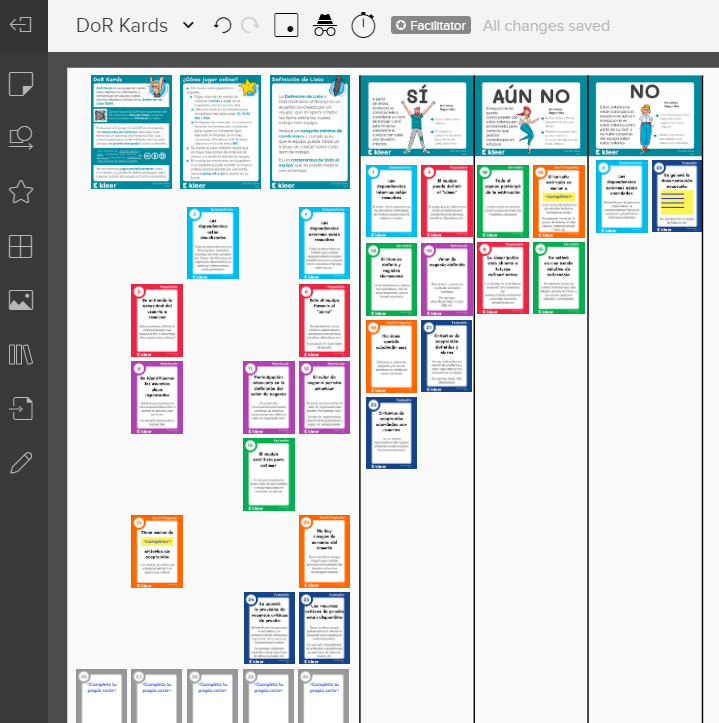This screenshot has width=719, height=723.
Task: Select dark blue card number 21
Action: (446, 356)
